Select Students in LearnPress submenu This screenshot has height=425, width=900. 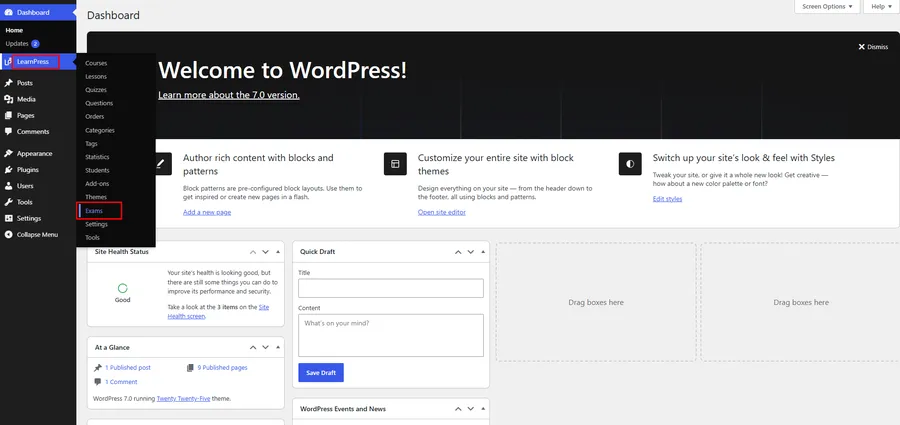coord(97,171)
